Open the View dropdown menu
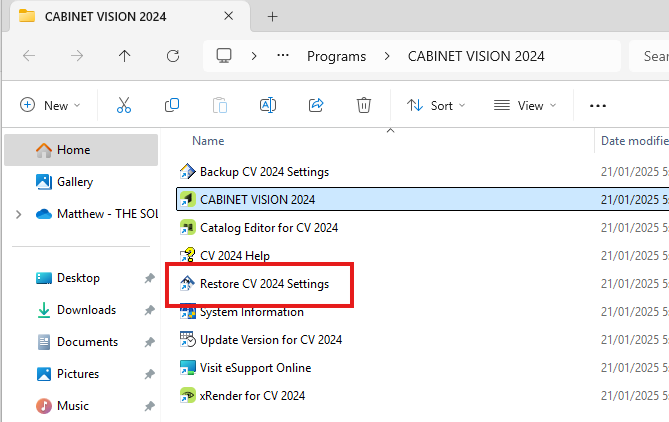Image resolution: width=669 pixels, height=422 pixels. pyautogui.click(x=526, y=105)
